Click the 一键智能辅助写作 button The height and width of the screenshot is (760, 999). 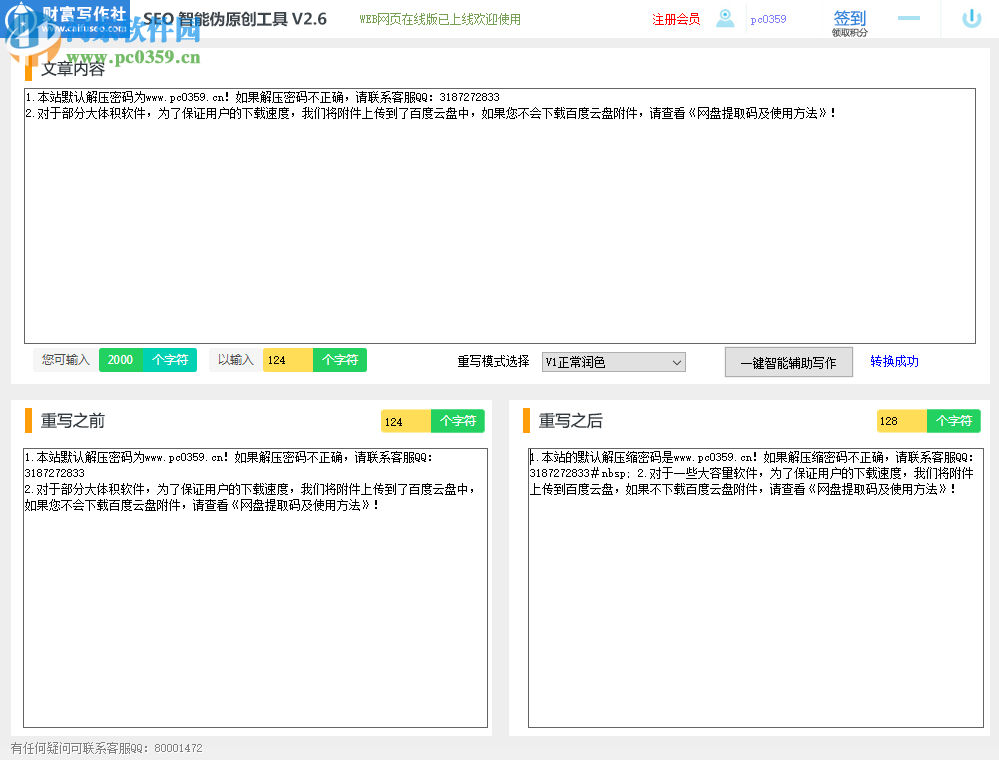coord(788,362)
